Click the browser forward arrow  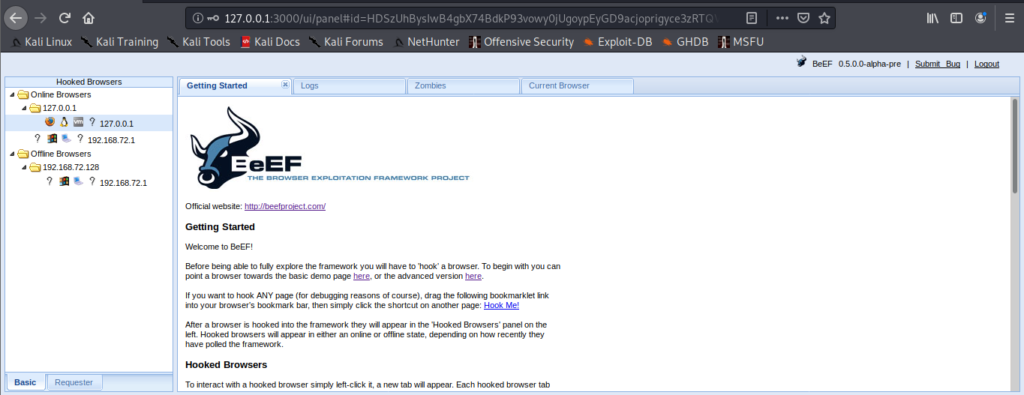pos(40,18)
